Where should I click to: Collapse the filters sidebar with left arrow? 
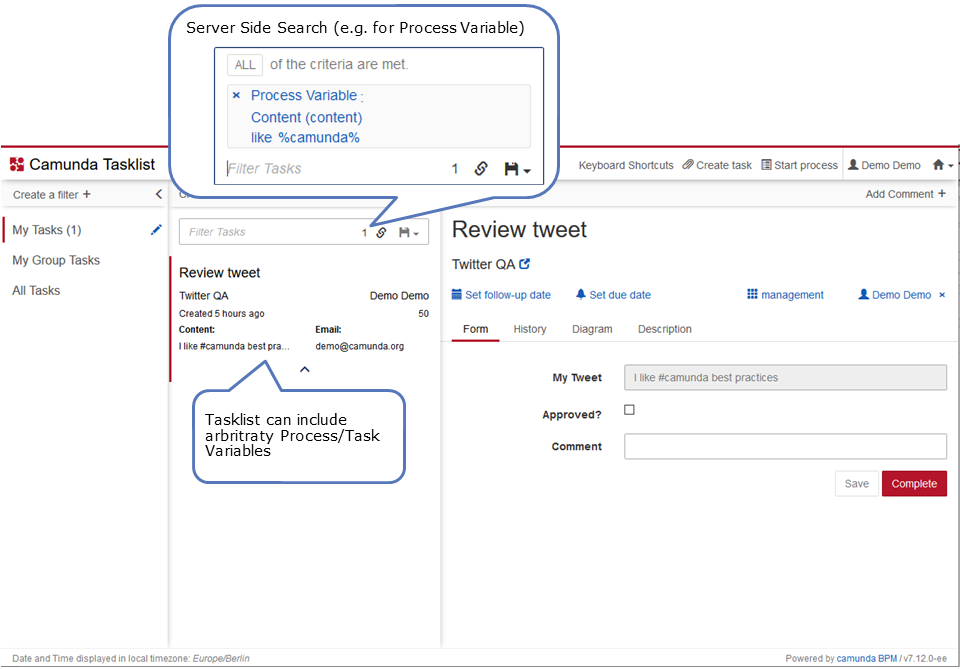coord(158,194)
